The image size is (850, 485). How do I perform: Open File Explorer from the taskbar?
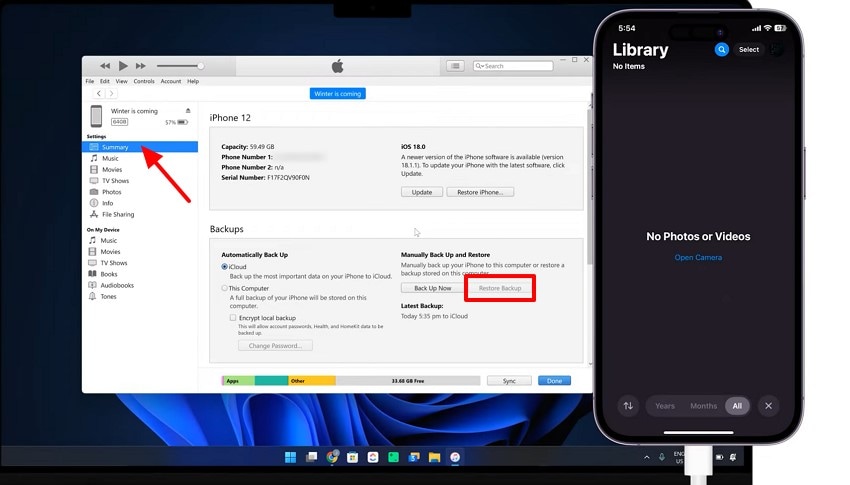pyautogui.click(x=434, y=457)
